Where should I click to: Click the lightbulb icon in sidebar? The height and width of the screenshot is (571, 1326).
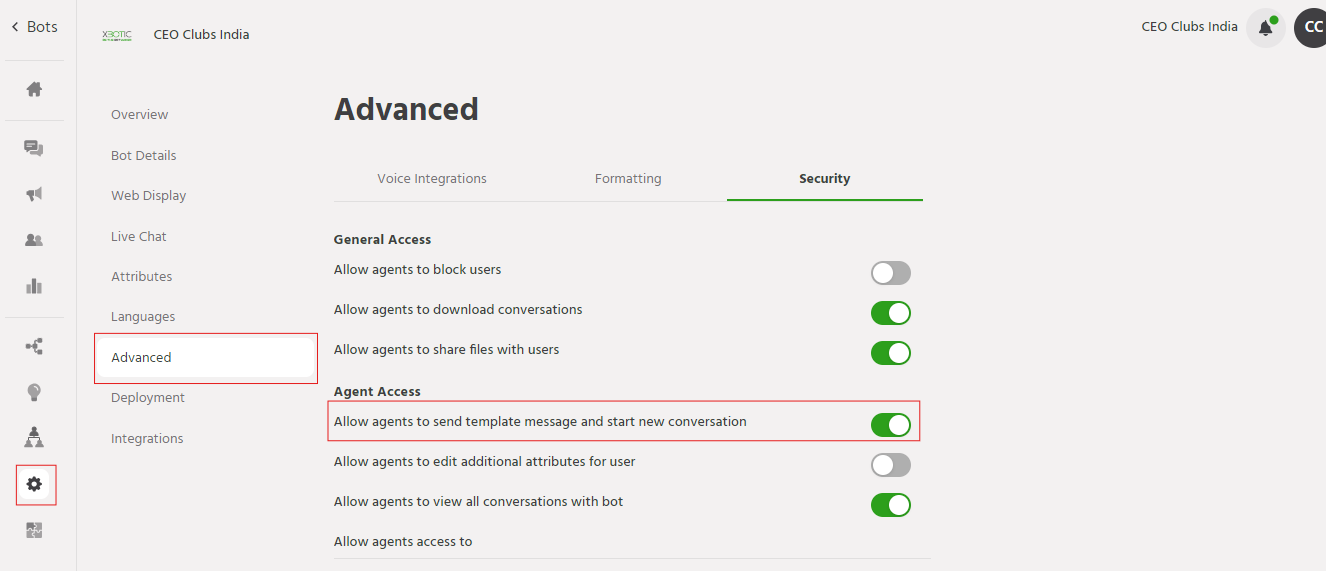34,392
